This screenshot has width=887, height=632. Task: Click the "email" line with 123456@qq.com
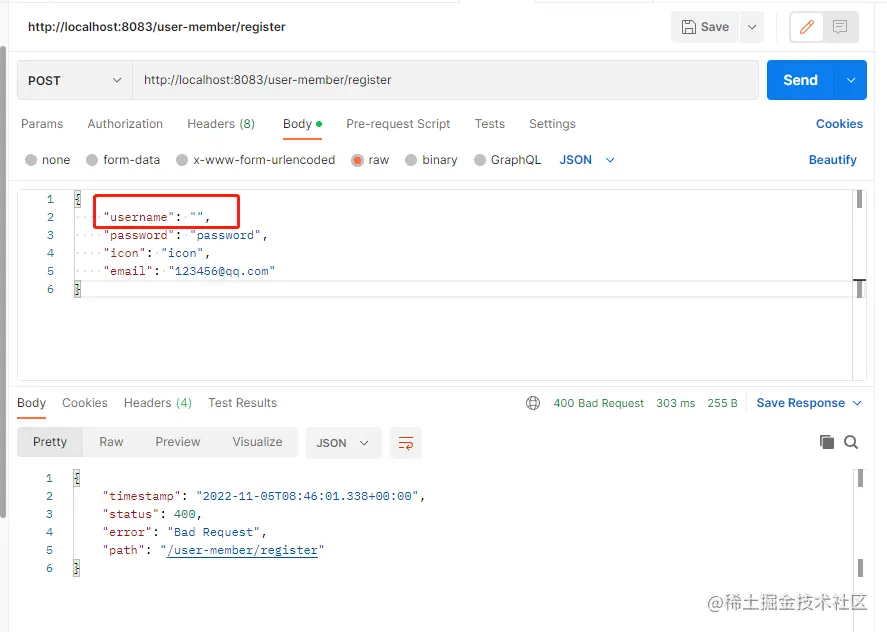pyautogui.click(x=189, y=272)
